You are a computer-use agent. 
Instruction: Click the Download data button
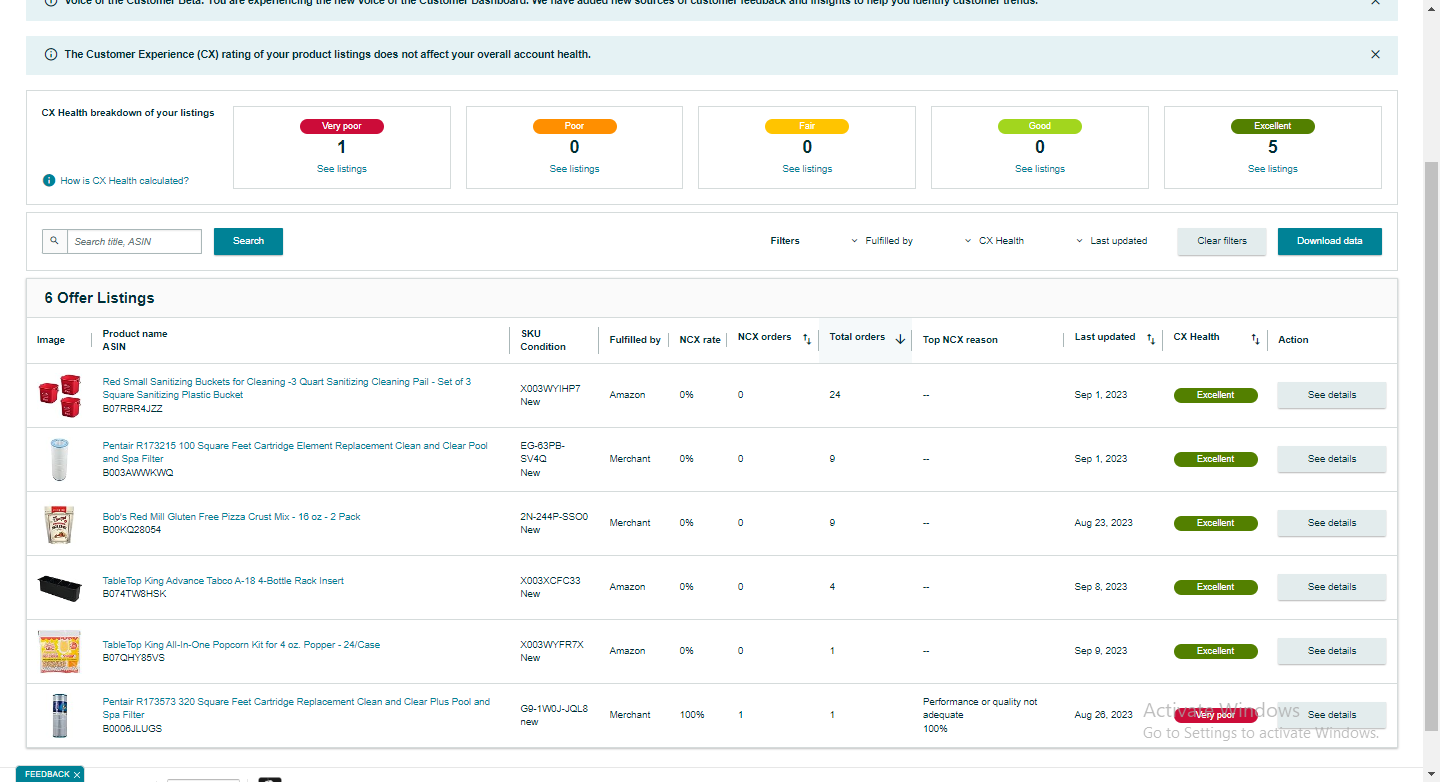coord(1330,241)
